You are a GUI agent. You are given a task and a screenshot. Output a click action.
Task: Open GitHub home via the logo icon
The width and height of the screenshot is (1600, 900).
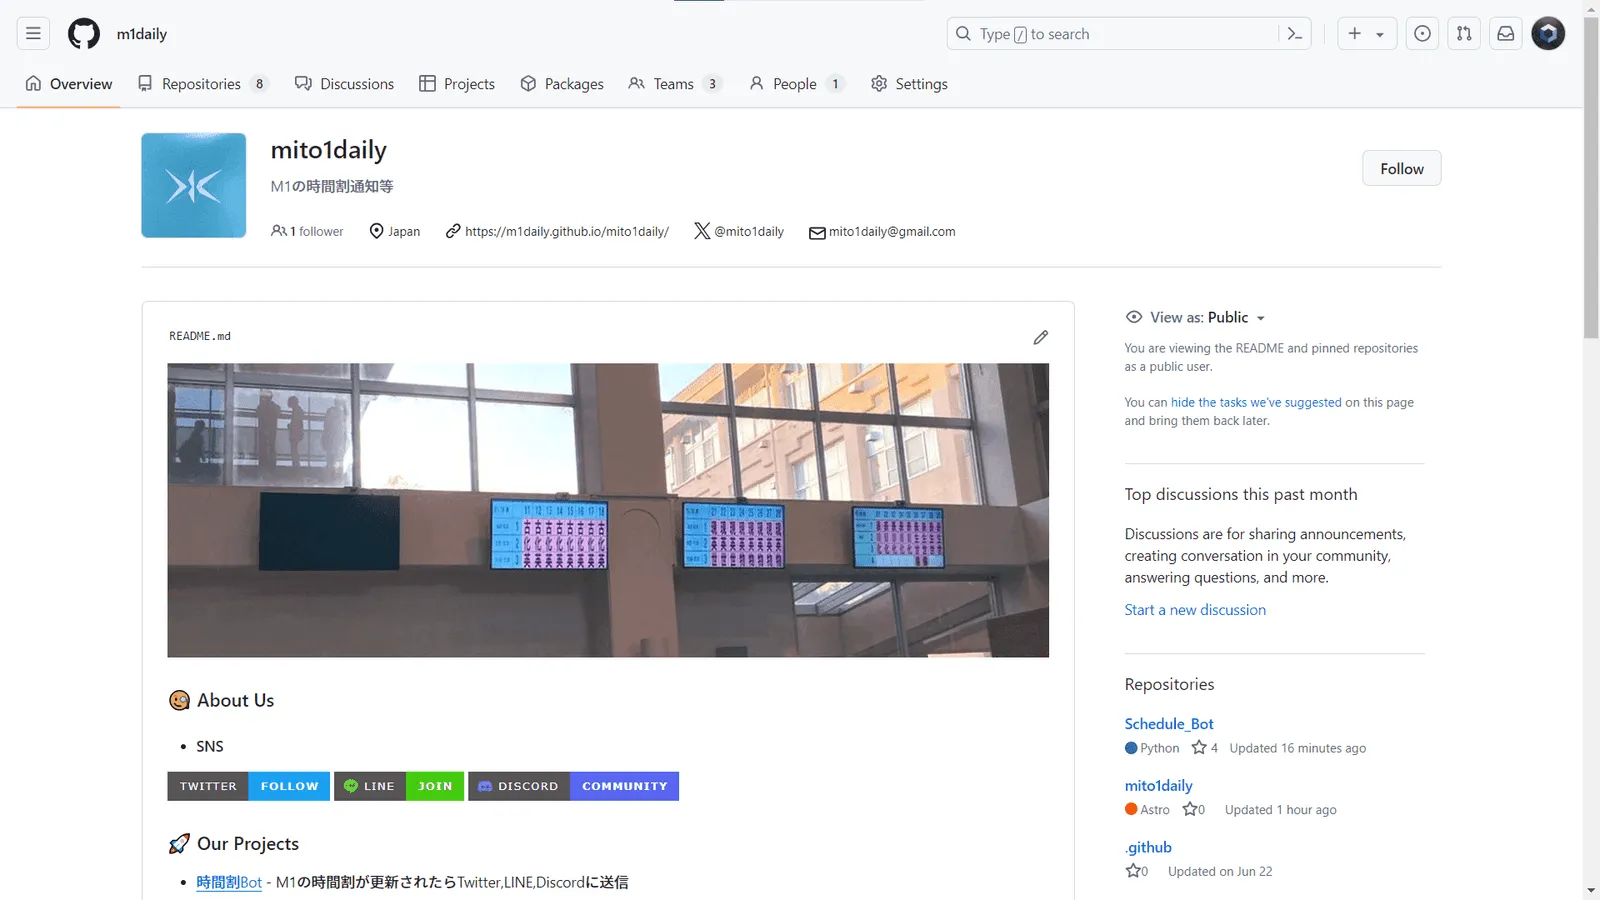pyautogui.click(x=83, y=33)
